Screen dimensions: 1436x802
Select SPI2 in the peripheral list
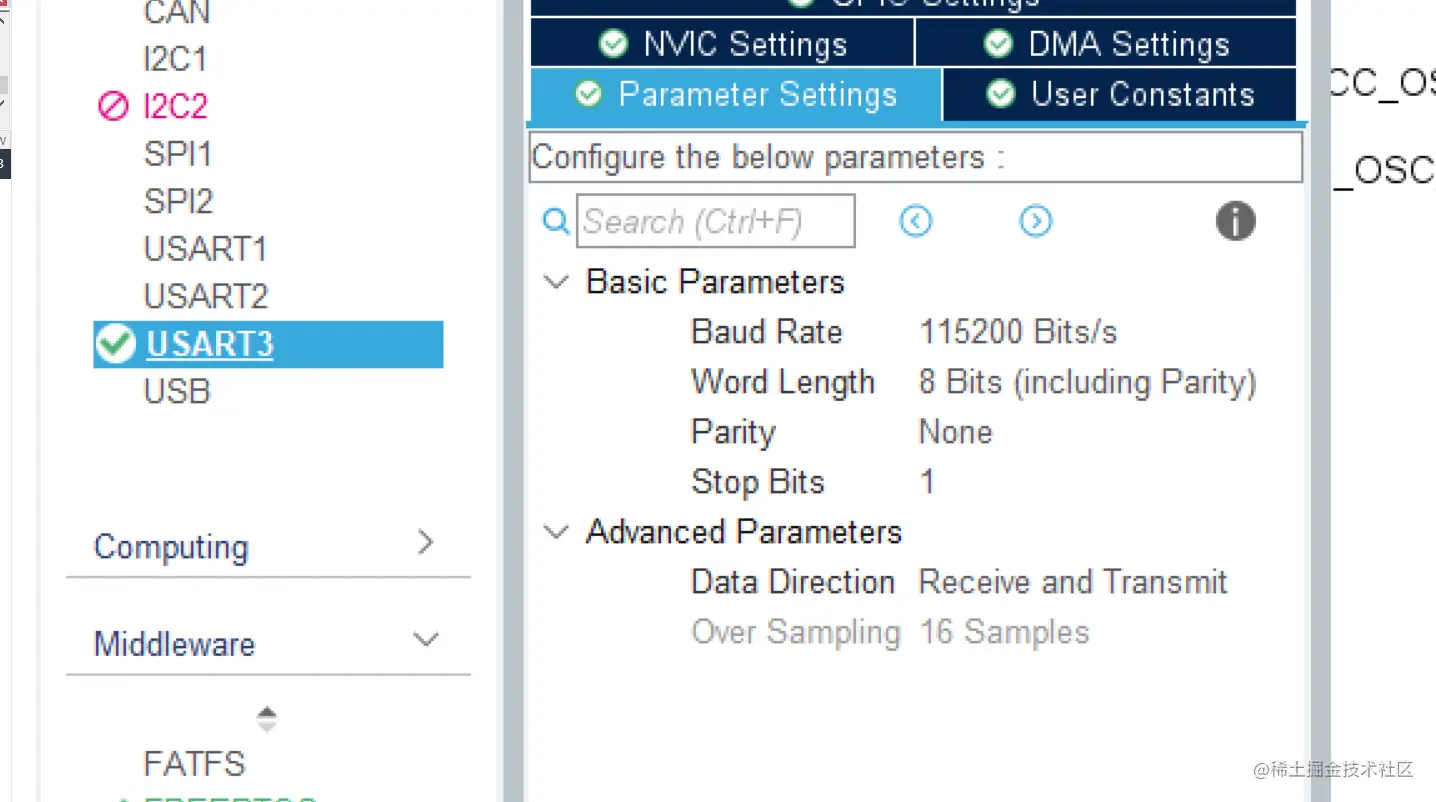pos(179,201)
